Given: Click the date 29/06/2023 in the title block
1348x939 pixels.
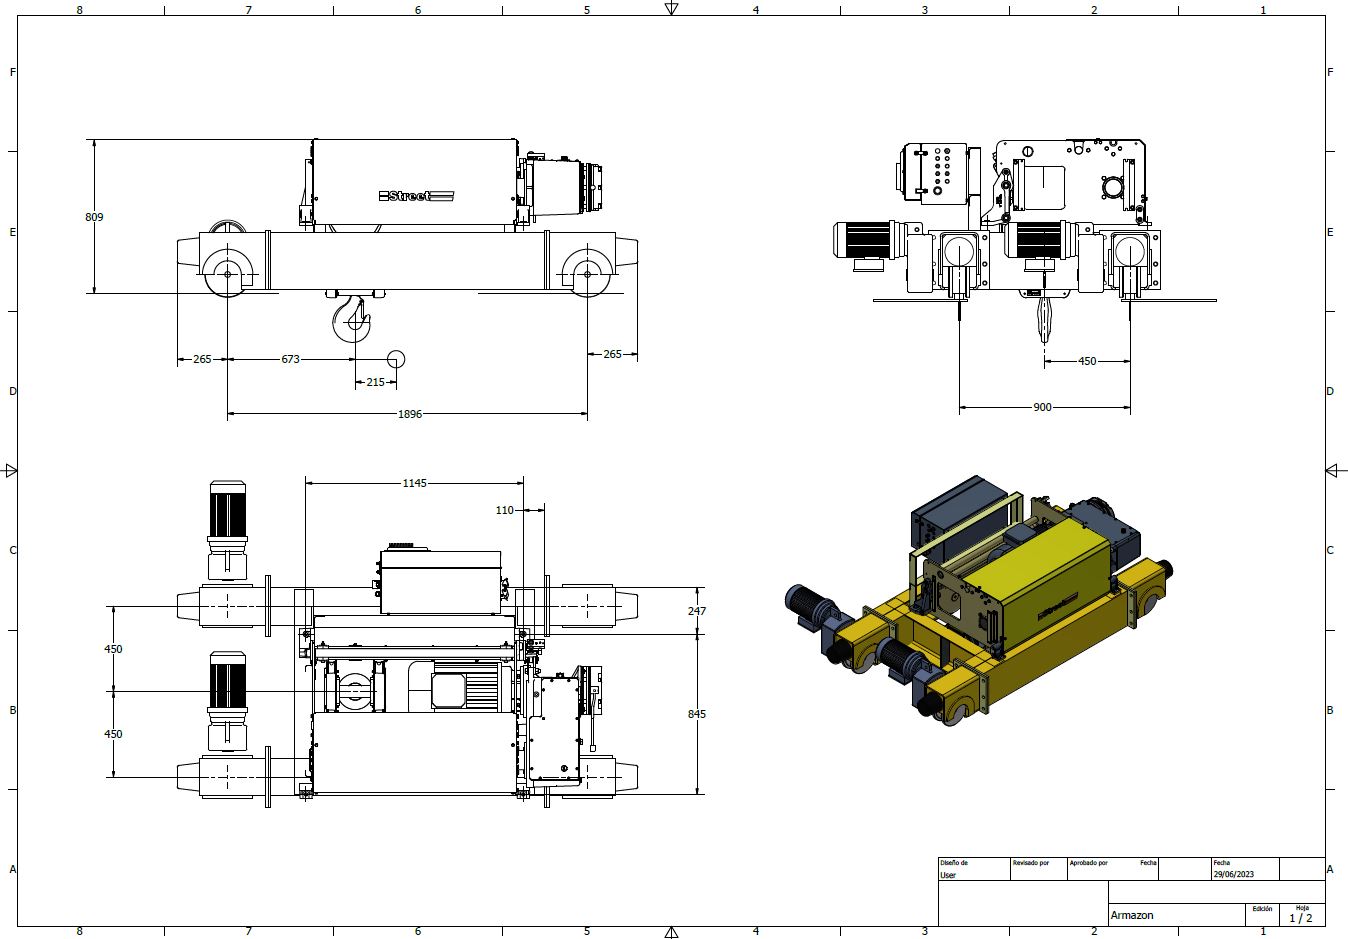Looking at the screenshot, I should click(x=1232, y=874).
